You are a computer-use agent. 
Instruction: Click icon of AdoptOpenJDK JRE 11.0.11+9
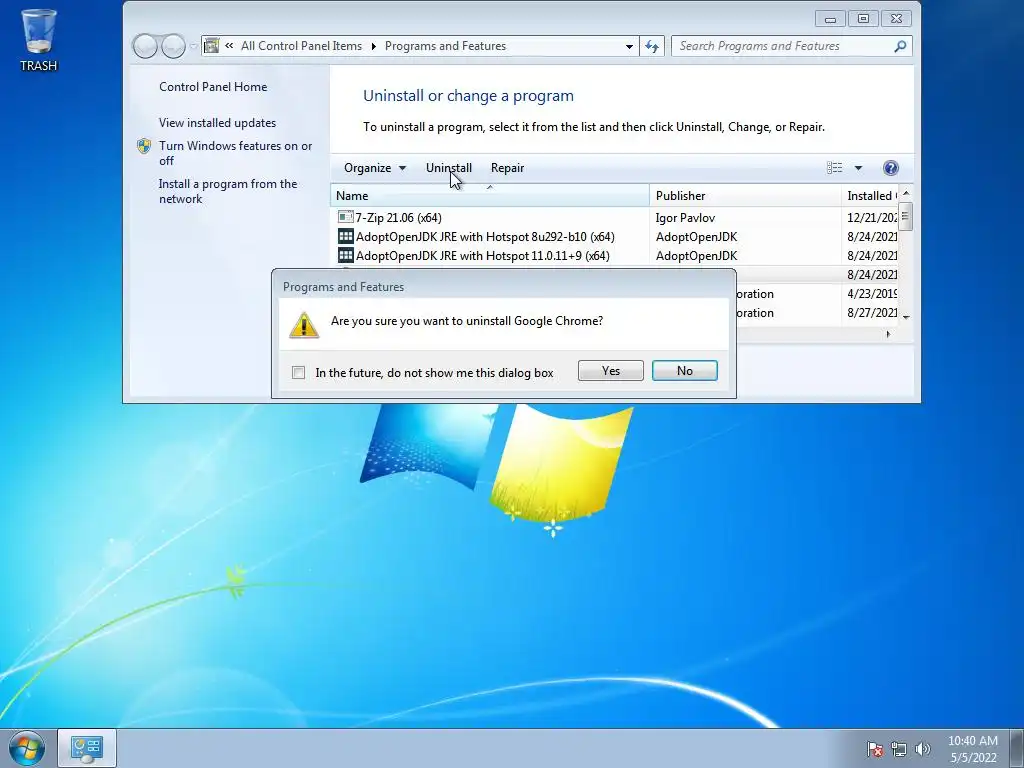click(345, 255)
